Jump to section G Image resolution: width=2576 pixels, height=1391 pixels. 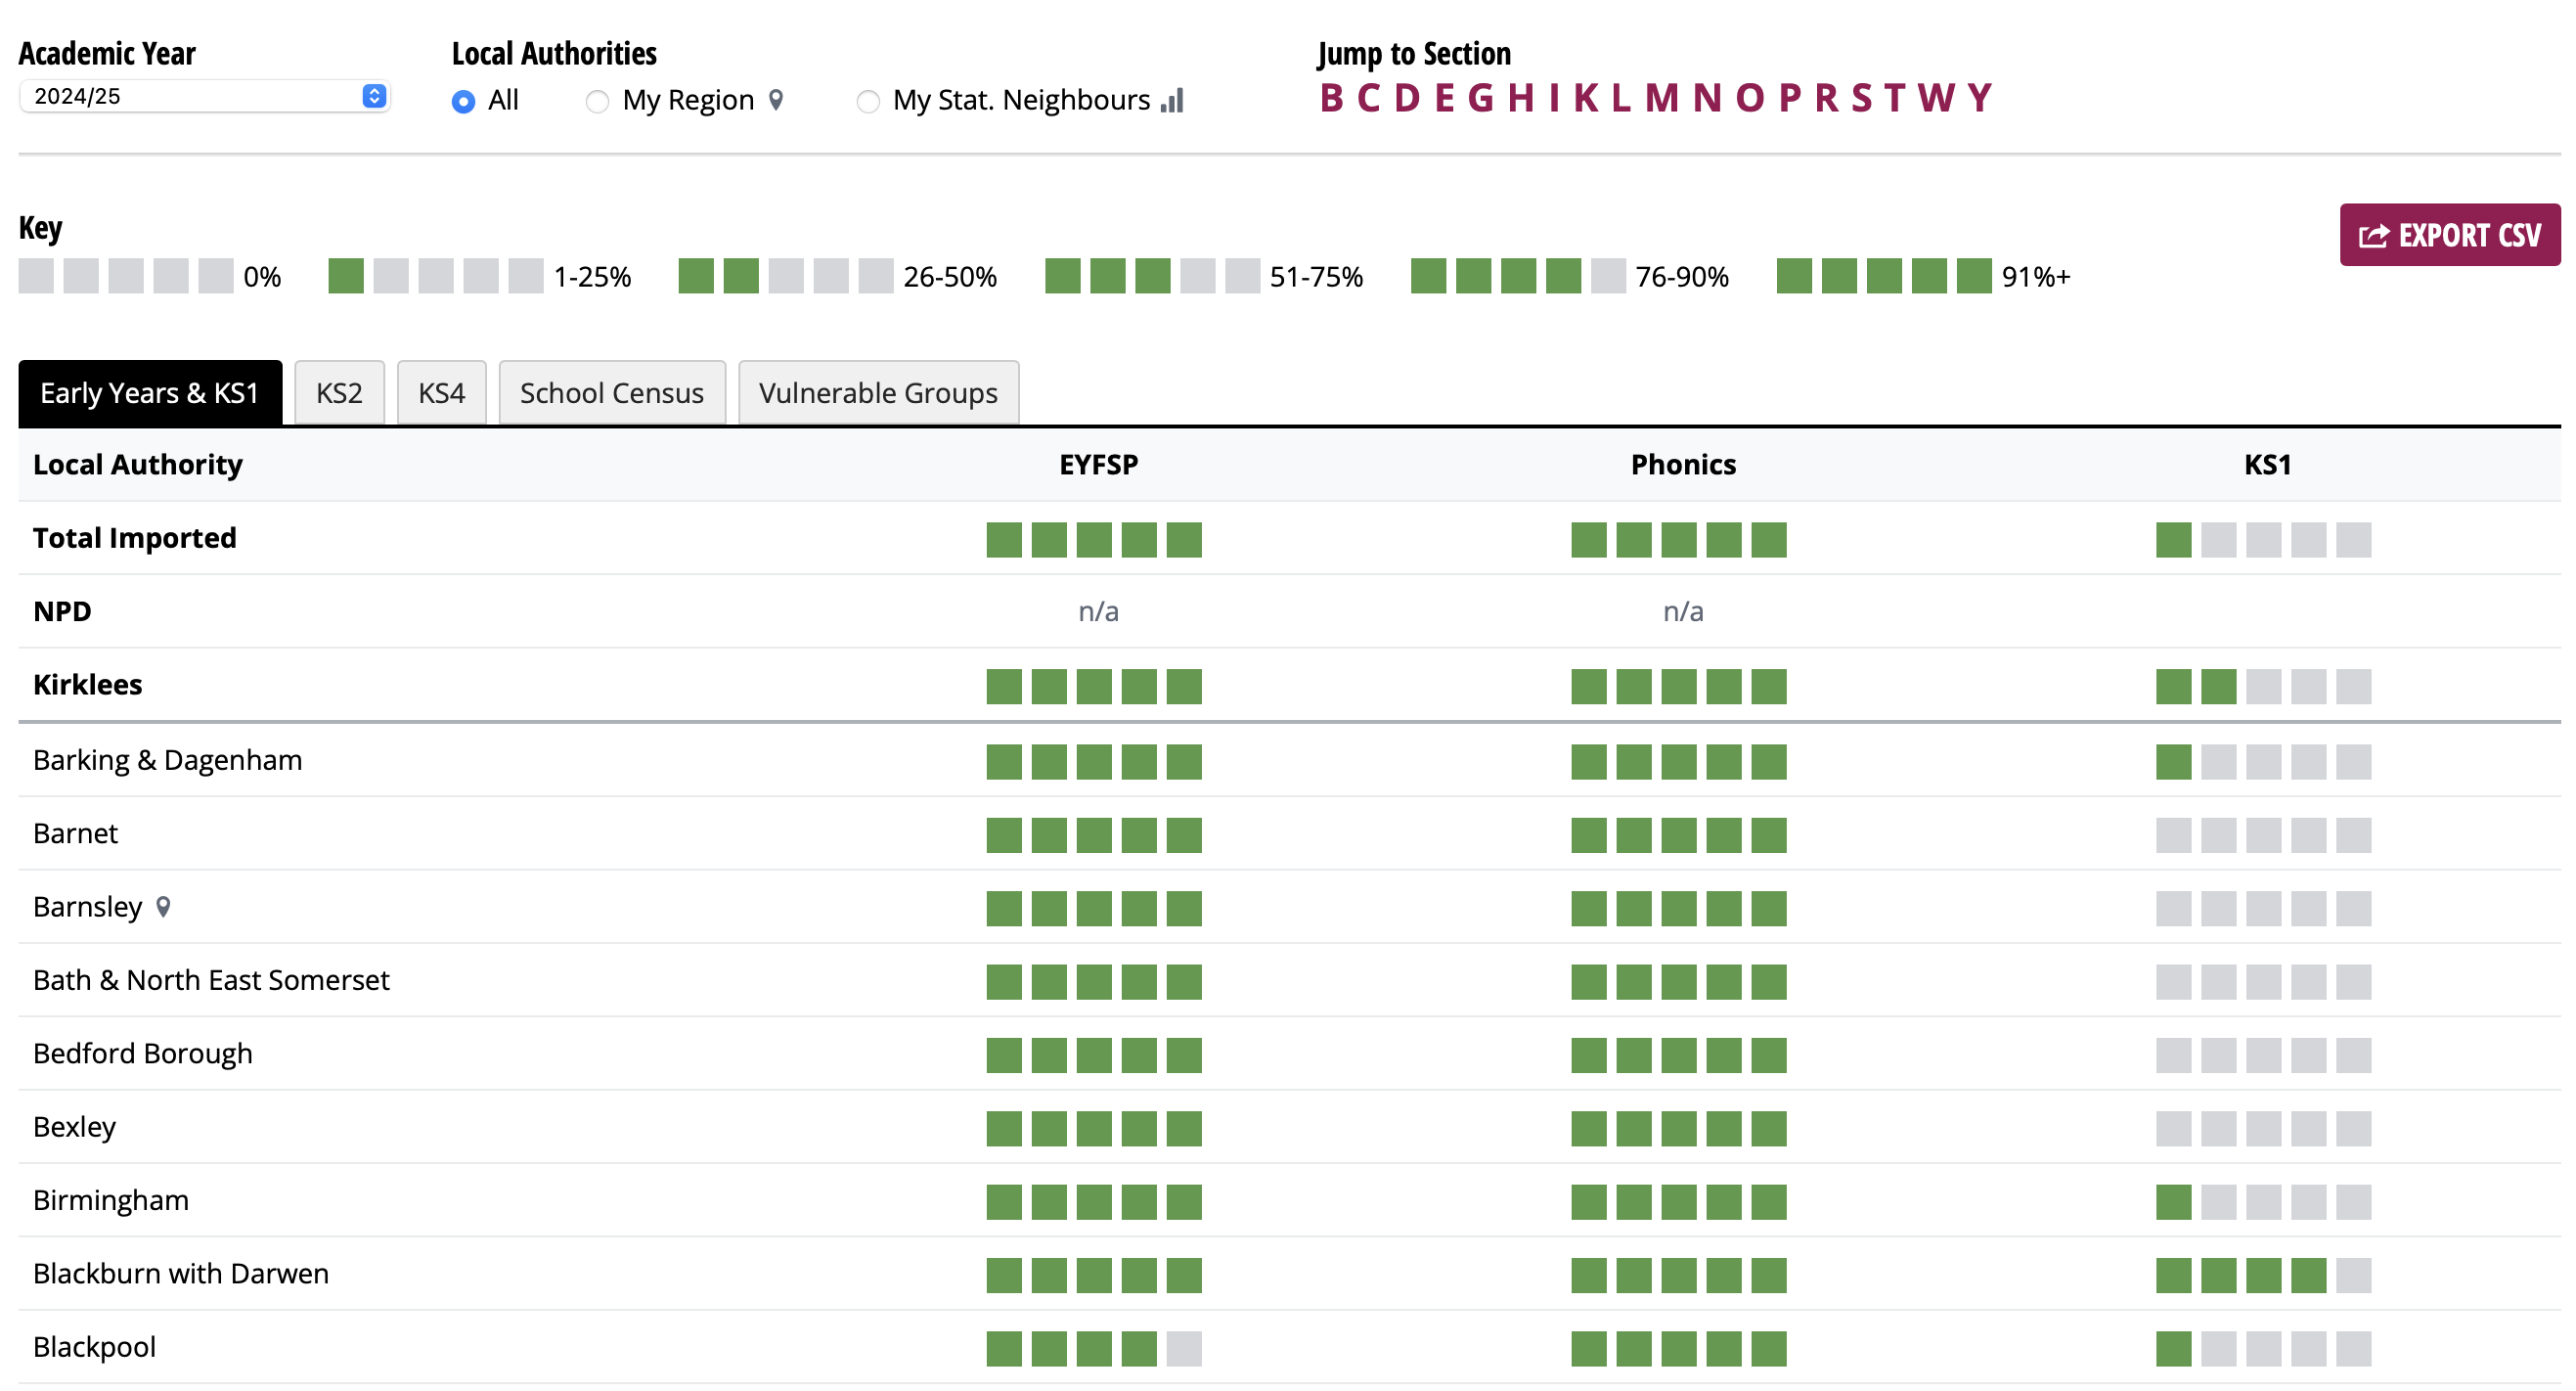[1481, 98]
